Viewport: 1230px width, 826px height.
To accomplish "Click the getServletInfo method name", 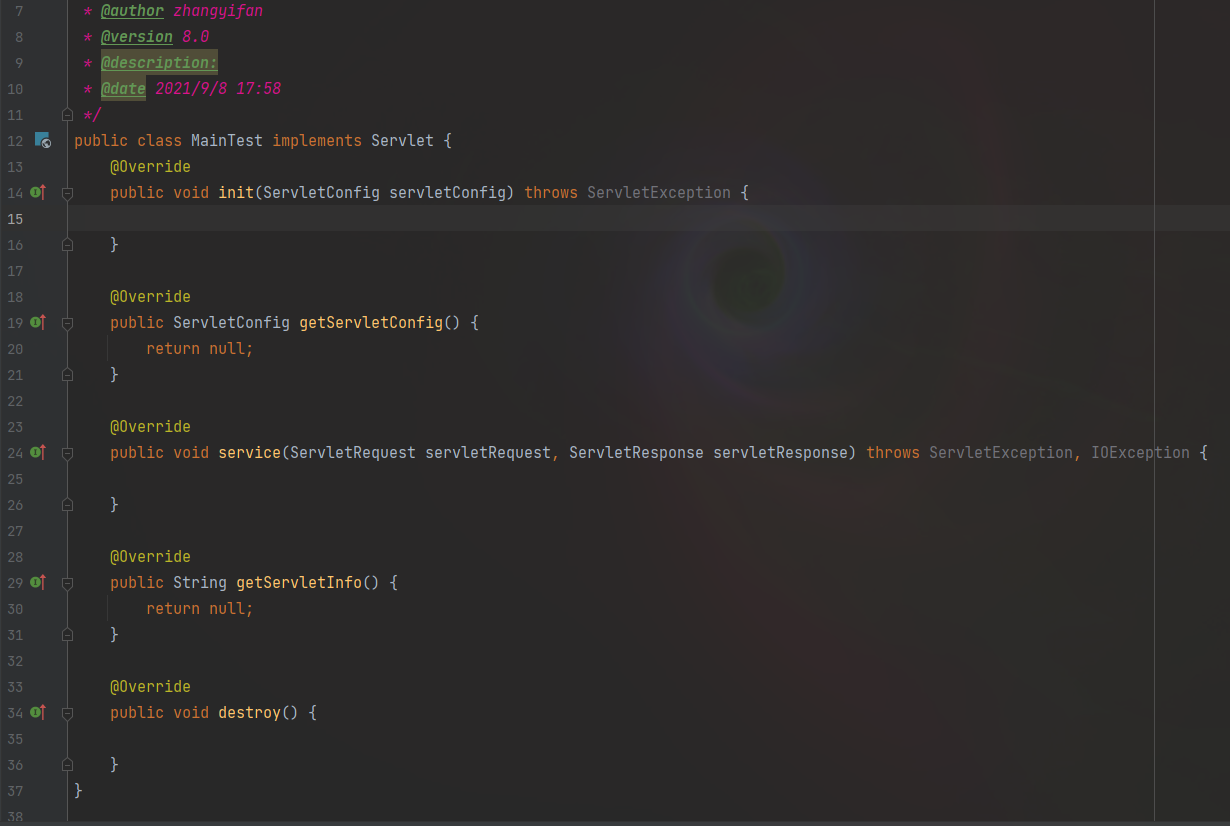I will click(x=299, y=582).
